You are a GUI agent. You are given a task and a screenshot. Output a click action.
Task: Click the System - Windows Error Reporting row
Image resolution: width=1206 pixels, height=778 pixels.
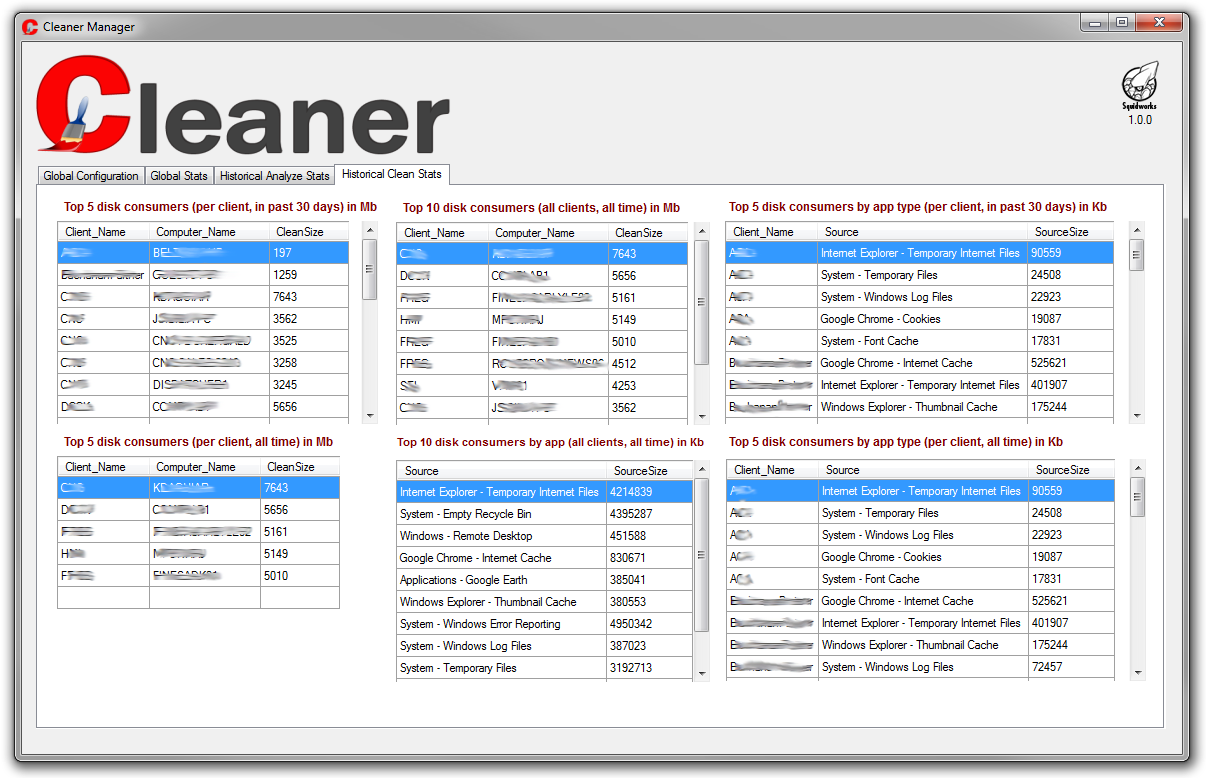(544, 624)
